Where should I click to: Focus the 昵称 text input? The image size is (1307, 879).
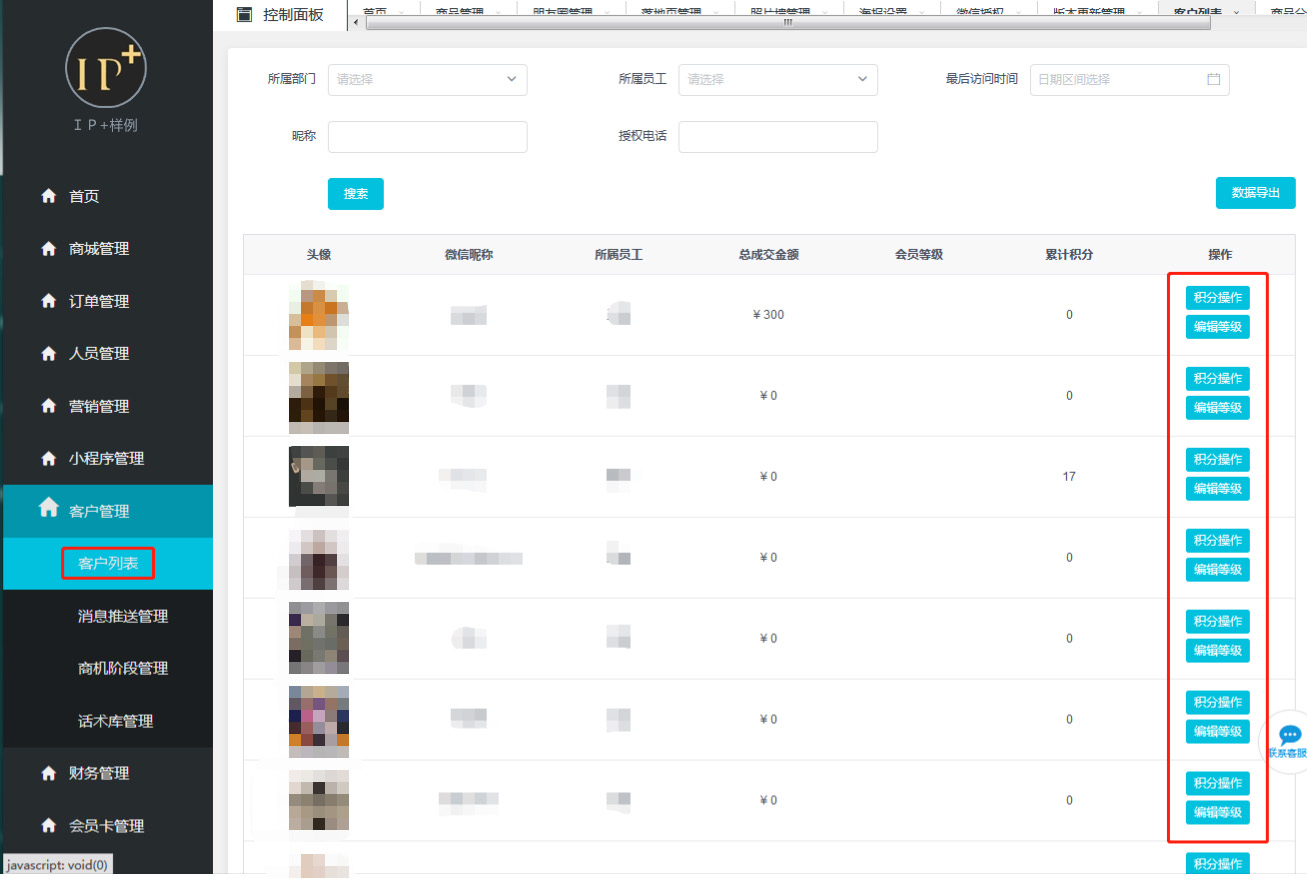point(427,137)
